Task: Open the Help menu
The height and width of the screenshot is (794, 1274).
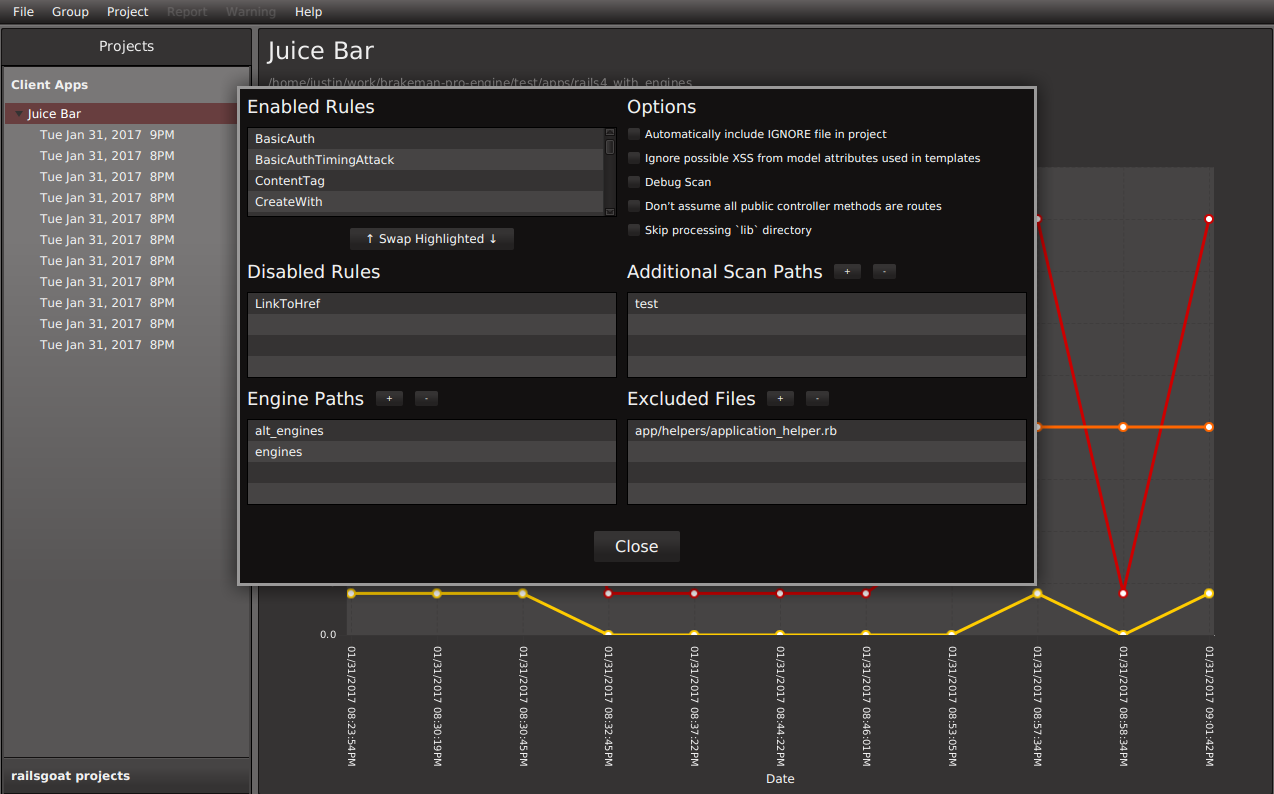Action: point(309,12)
